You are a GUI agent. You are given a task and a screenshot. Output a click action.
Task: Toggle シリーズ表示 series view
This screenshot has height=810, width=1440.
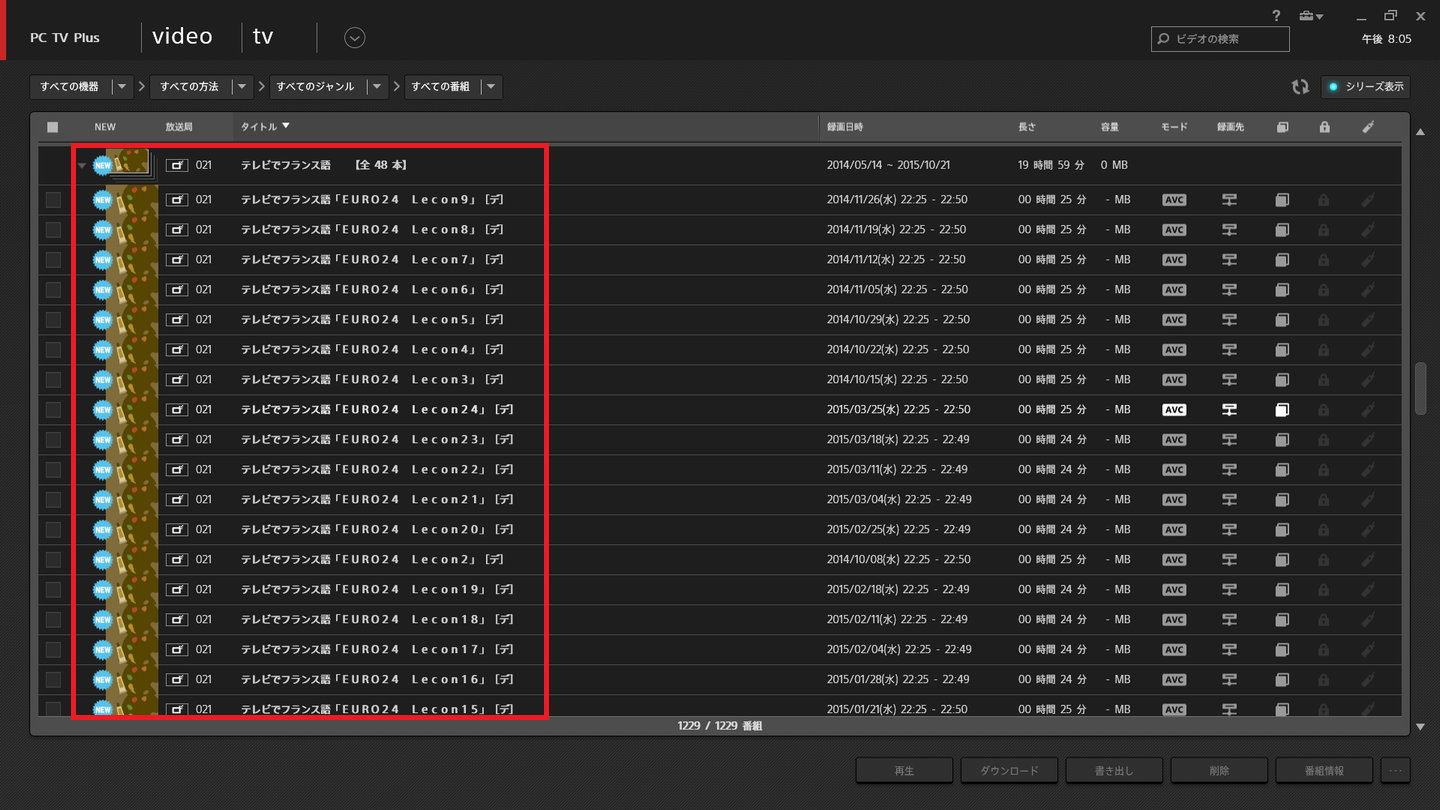(x=1366, y=87)
